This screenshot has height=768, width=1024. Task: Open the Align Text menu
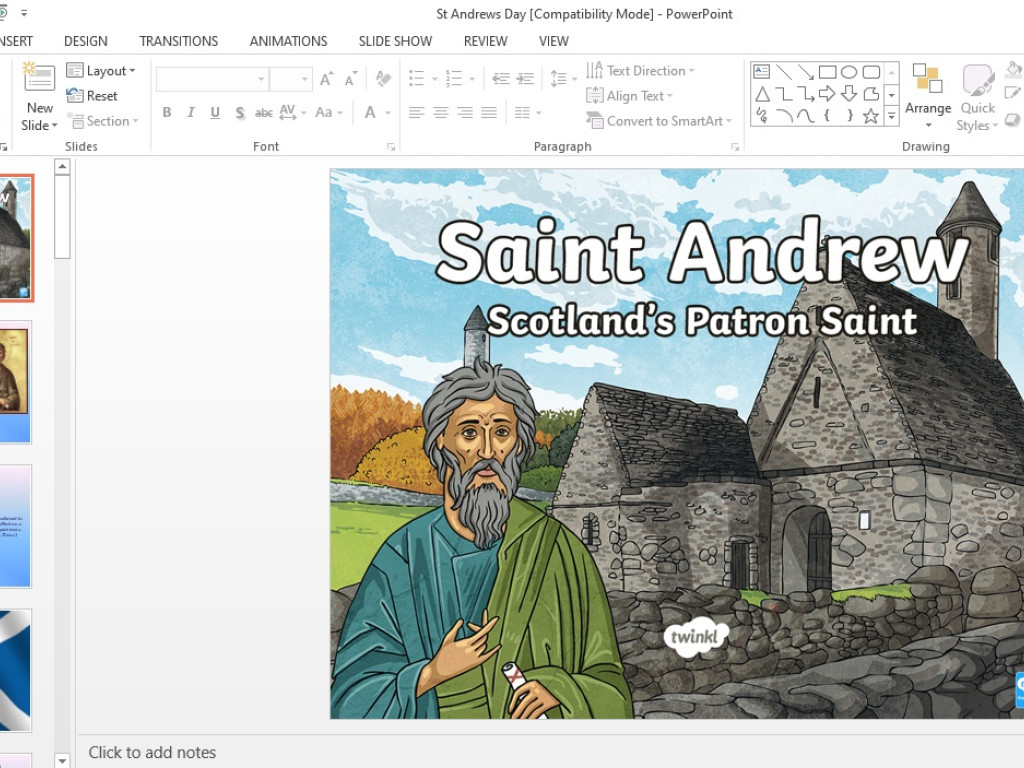pos(630,96)
